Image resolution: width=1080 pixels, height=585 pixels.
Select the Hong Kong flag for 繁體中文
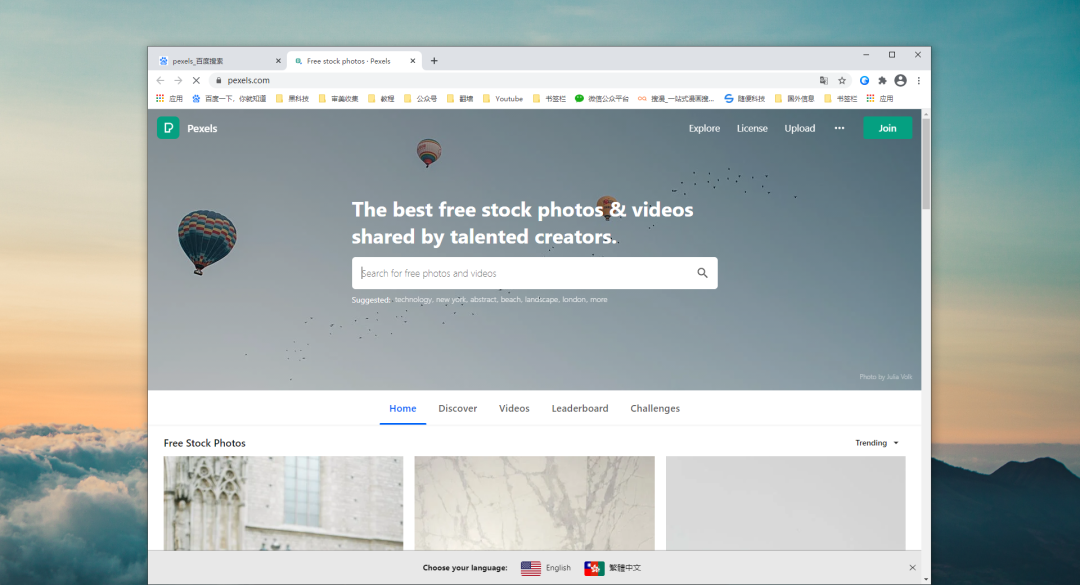[594, 568]
